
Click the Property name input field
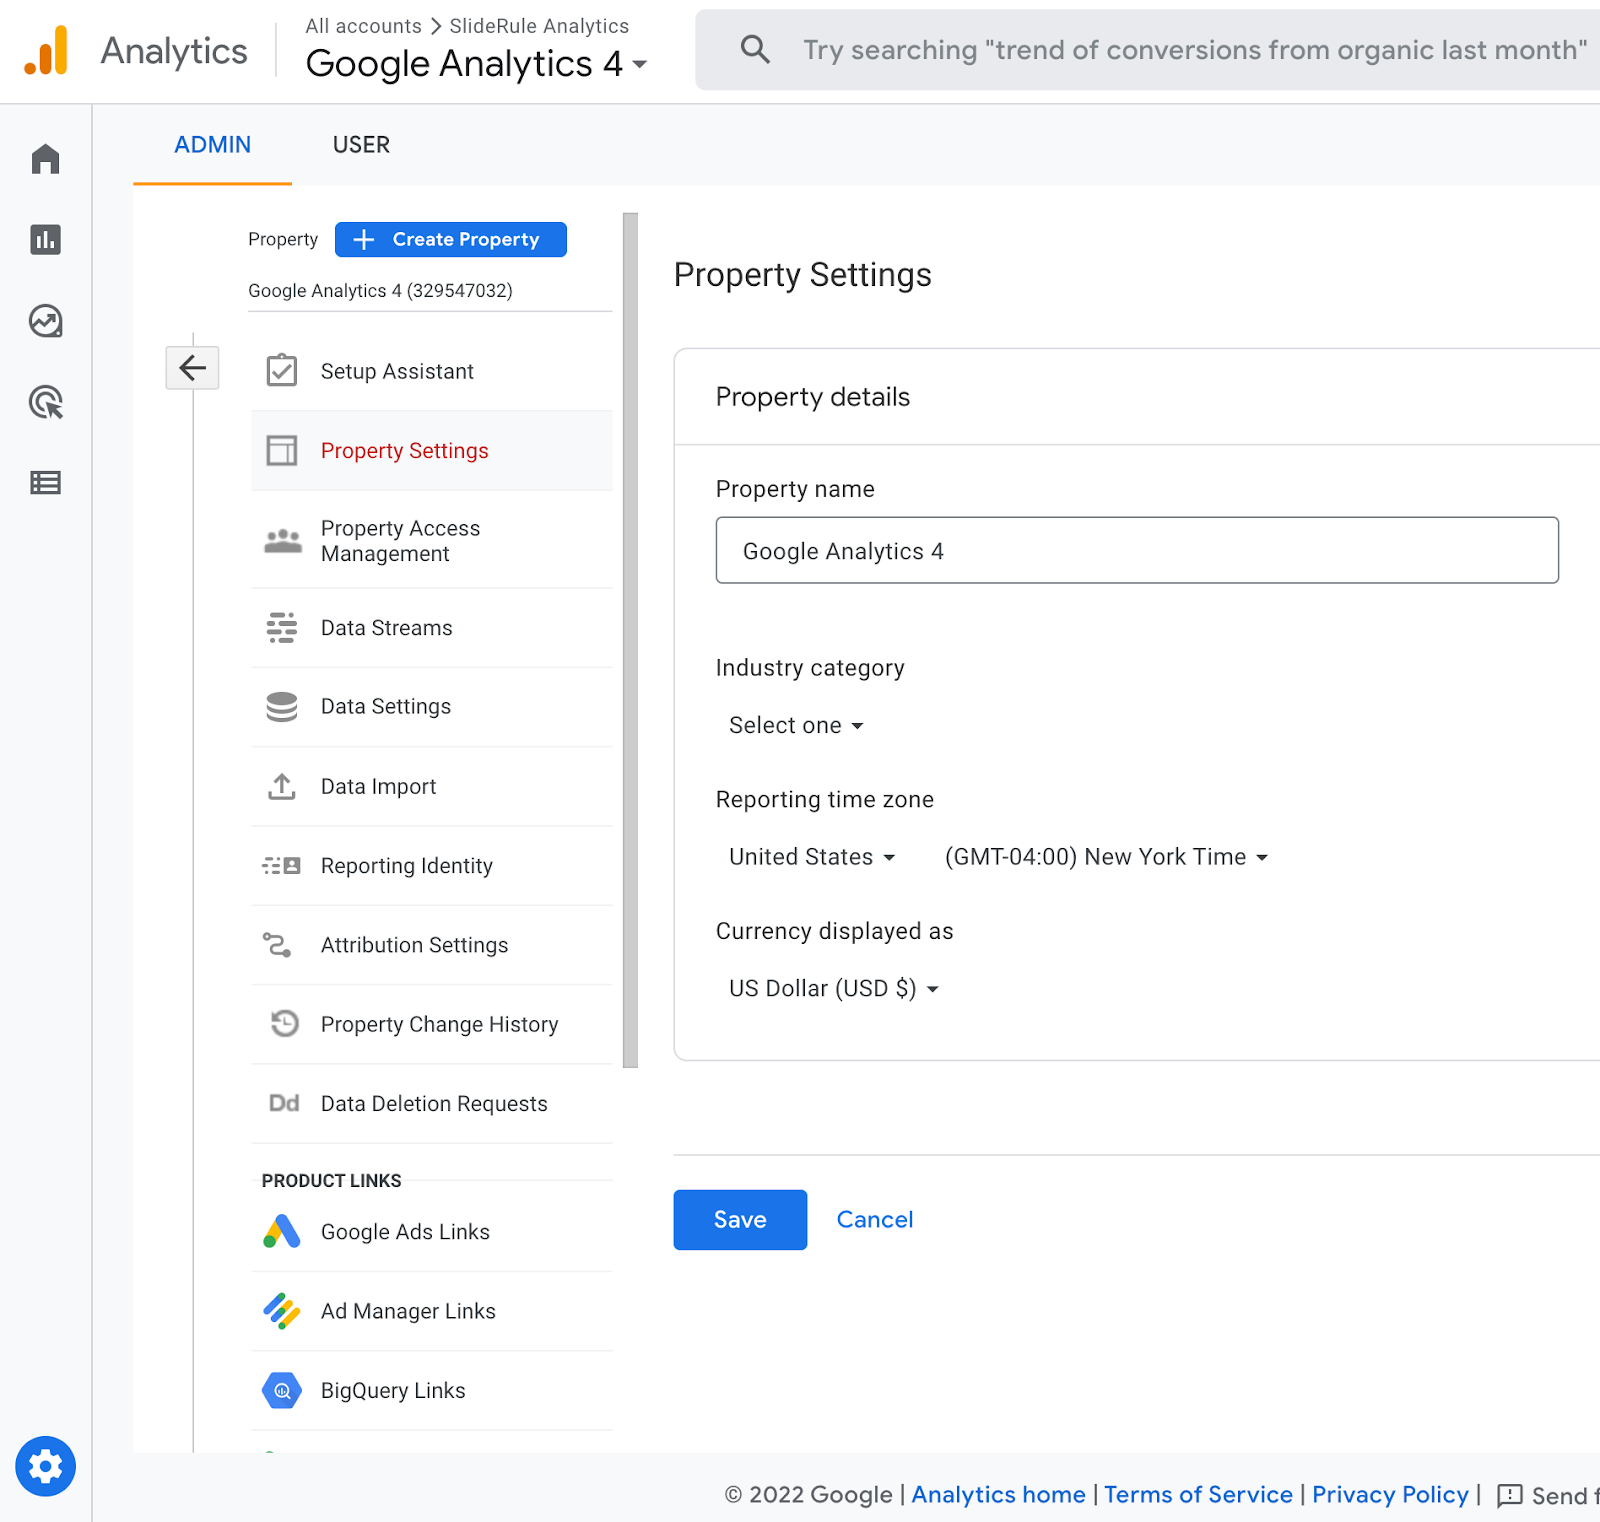(1136, 550)
